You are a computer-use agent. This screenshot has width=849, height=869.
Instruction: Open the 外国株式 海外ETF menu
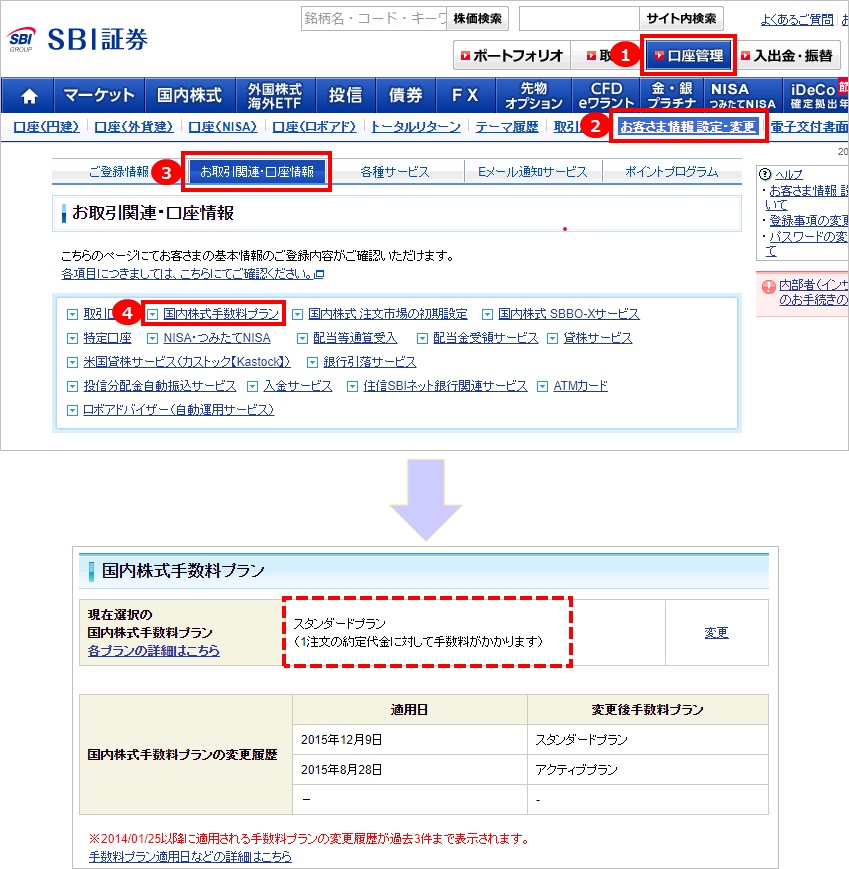point(275,95)
